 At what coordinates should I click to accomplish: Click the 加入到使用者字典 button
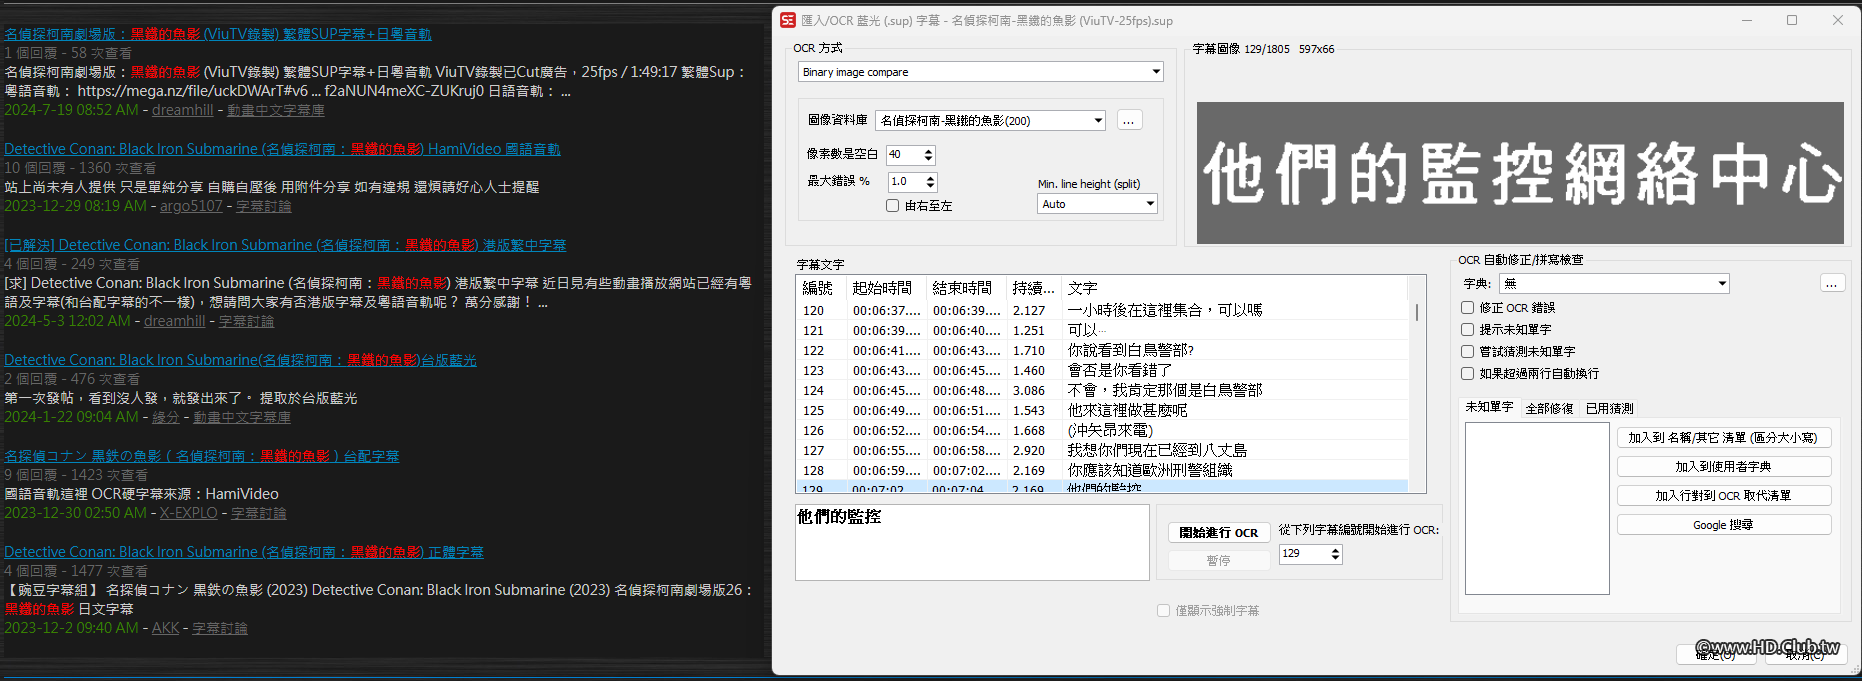1723,467
